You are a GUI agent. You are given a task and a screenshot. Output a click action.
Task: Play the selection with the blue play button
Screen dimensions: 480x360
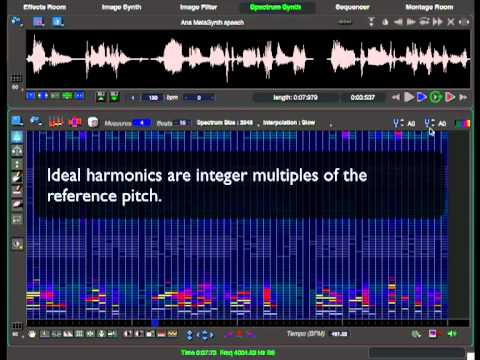422,97
